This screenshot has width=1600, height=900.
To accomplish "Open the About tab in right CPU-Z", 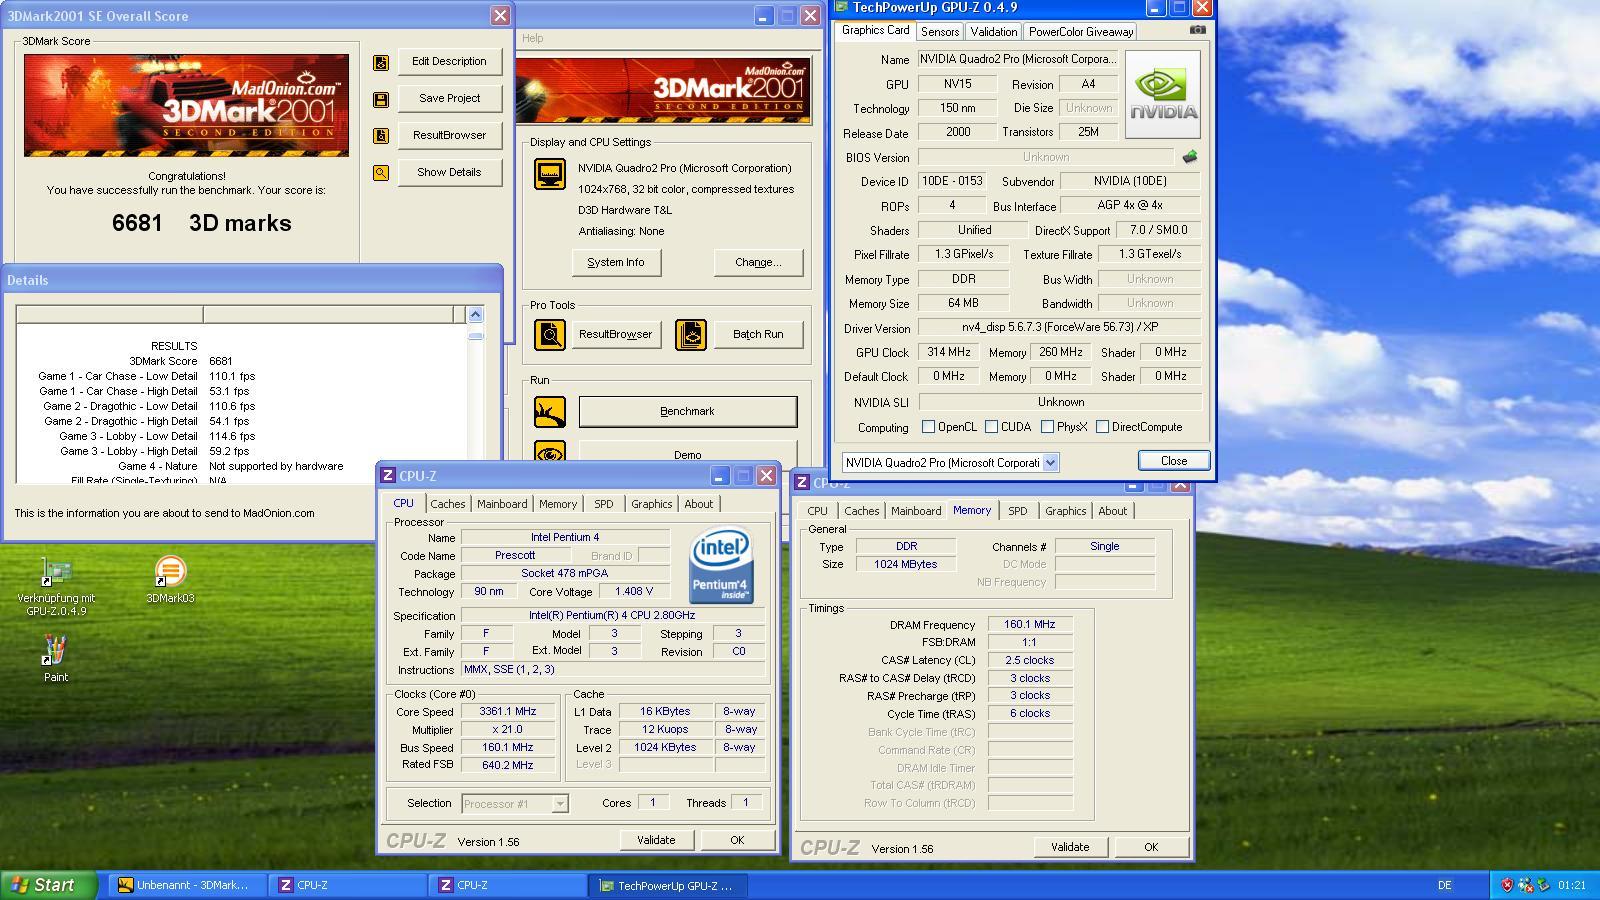I will click(x=1112, y=511).
